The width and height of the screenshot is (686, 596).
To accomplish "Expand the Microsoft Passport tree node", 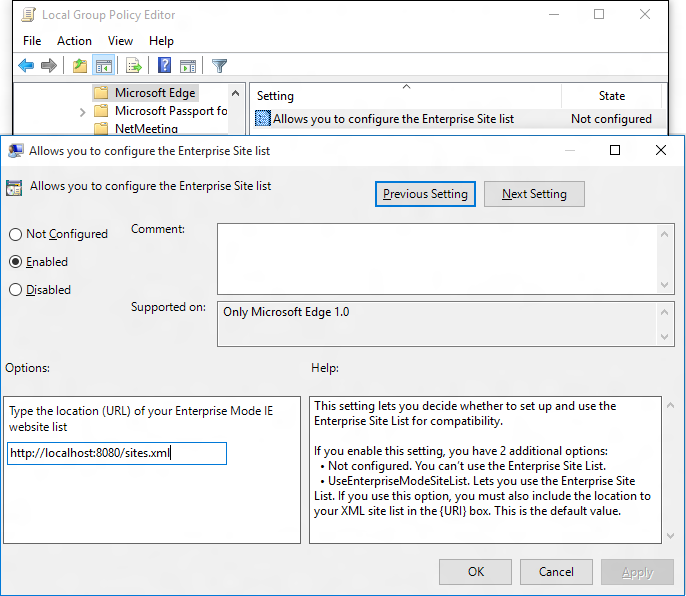I will [x=82, y=112].
